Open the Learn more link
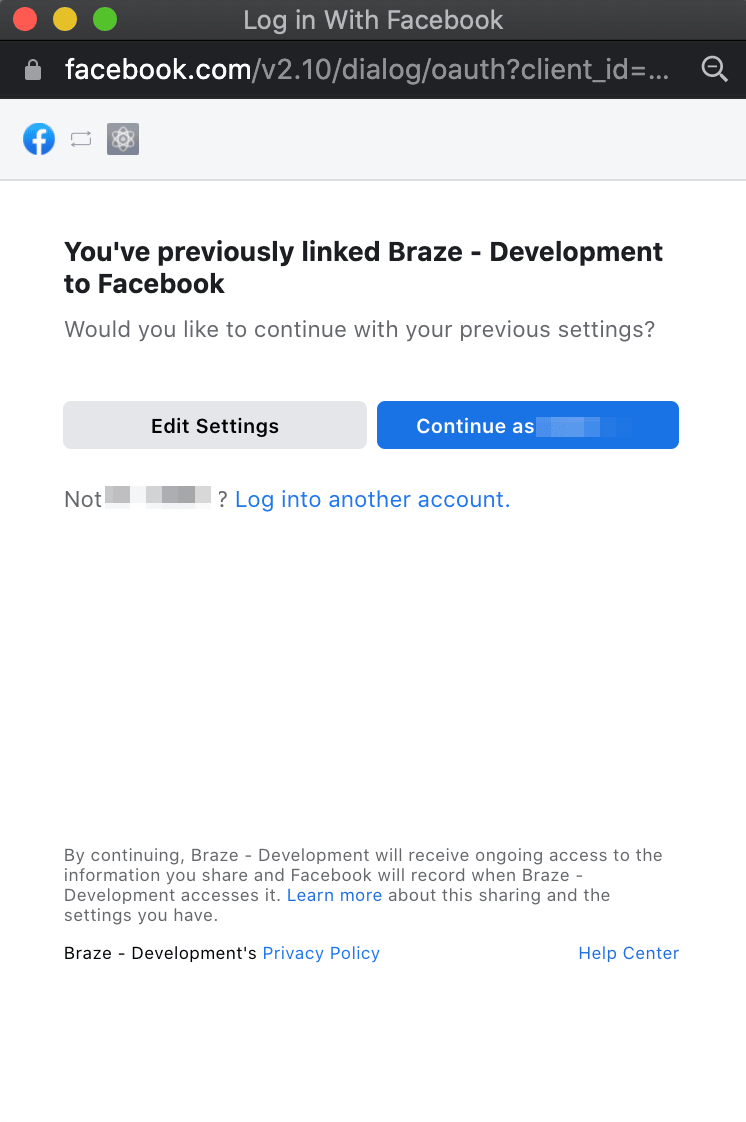746x1122 pixels. coord(334,895)
